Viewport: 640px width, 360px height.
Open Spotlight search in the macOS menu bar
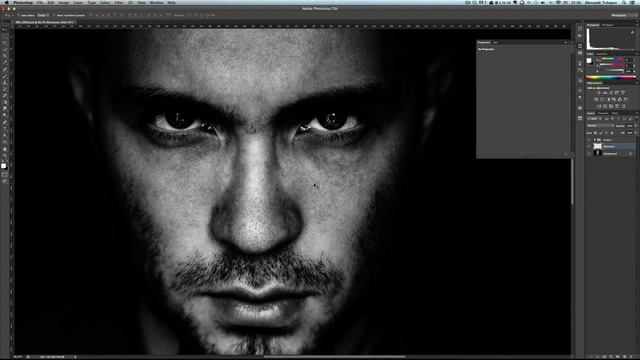pyautogui.click(x=624, y=2)
